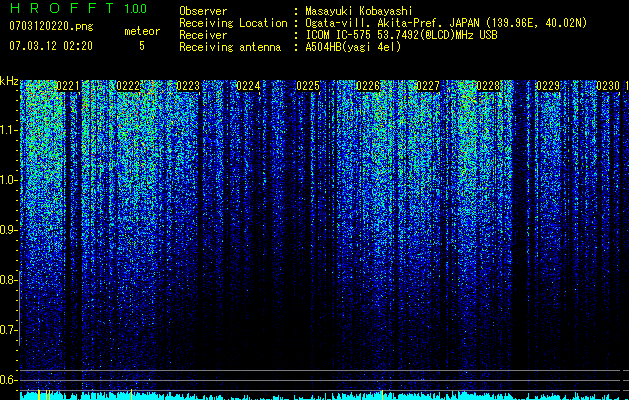Click the 0227 time marker

[428, 86]
